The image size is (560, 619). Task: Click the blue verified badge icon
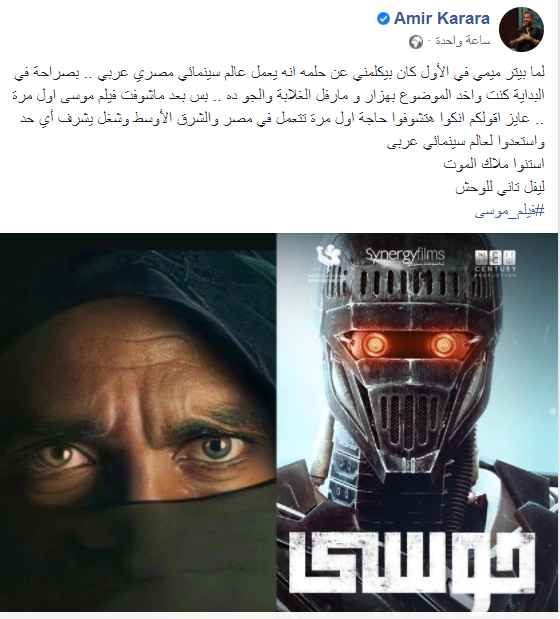pyautogui.click(x=383, y=19)
